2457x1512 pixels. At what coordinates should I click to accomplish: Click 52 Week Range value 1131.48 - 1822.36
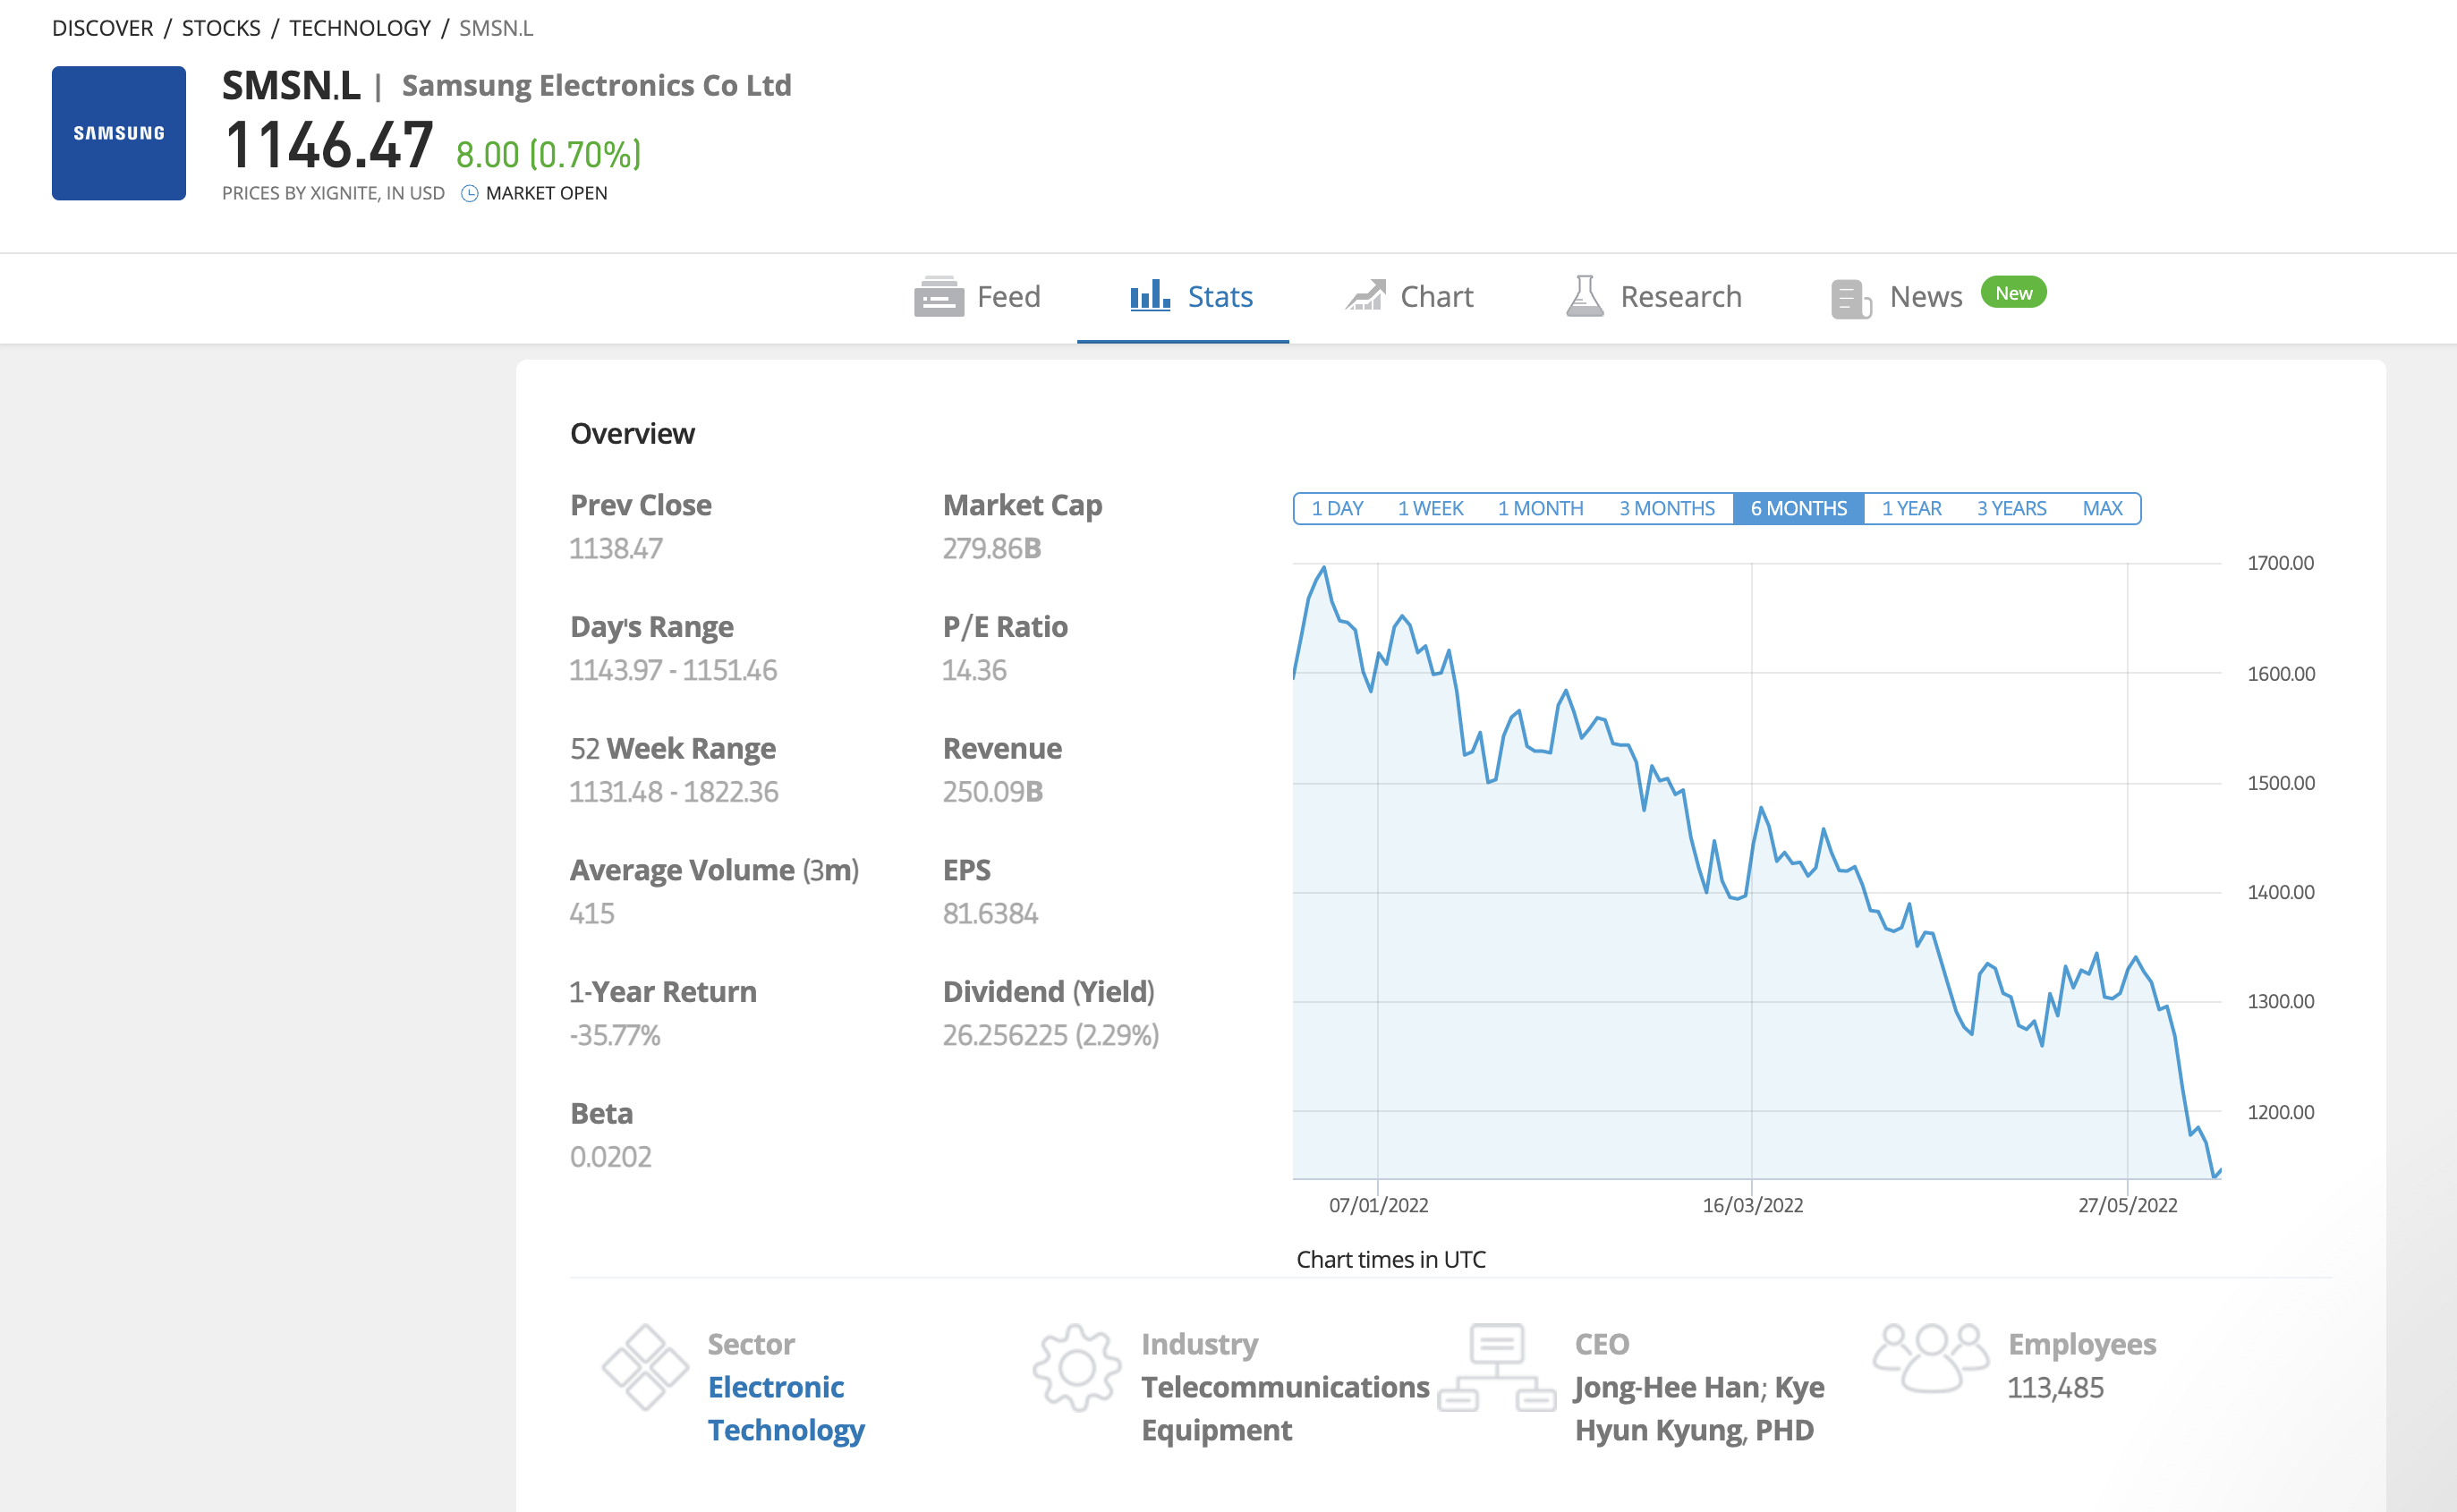click(674, 792)
